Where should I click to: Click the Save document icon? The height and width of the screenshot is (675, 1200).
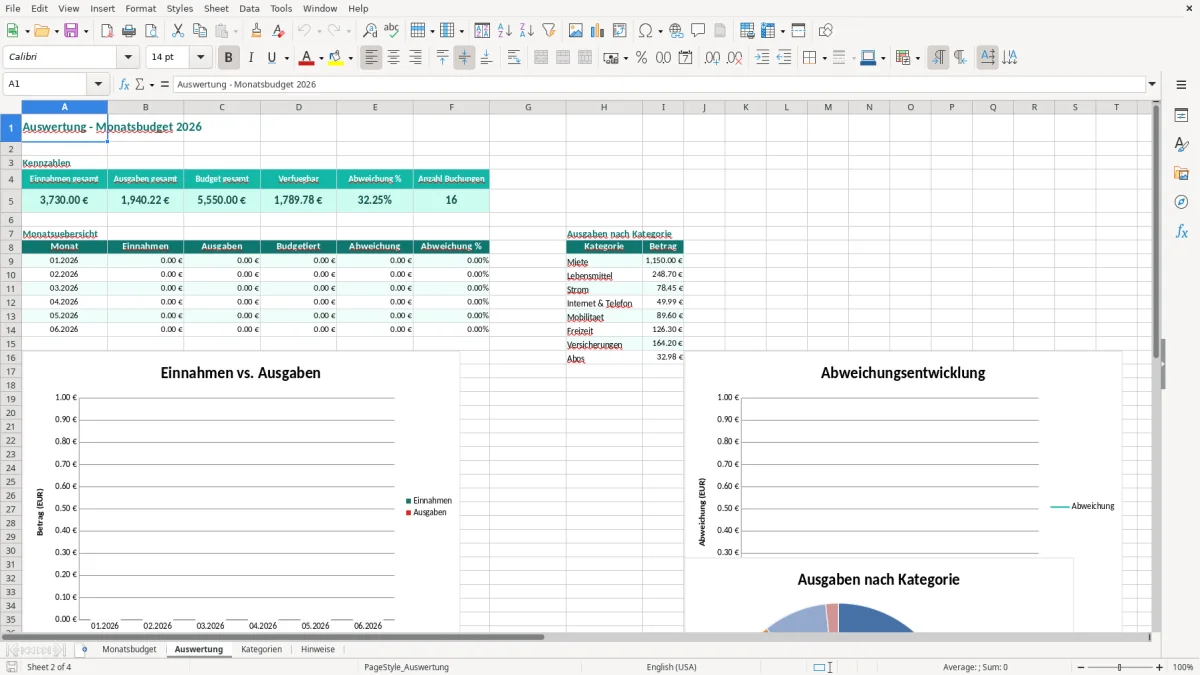point(71,31)
